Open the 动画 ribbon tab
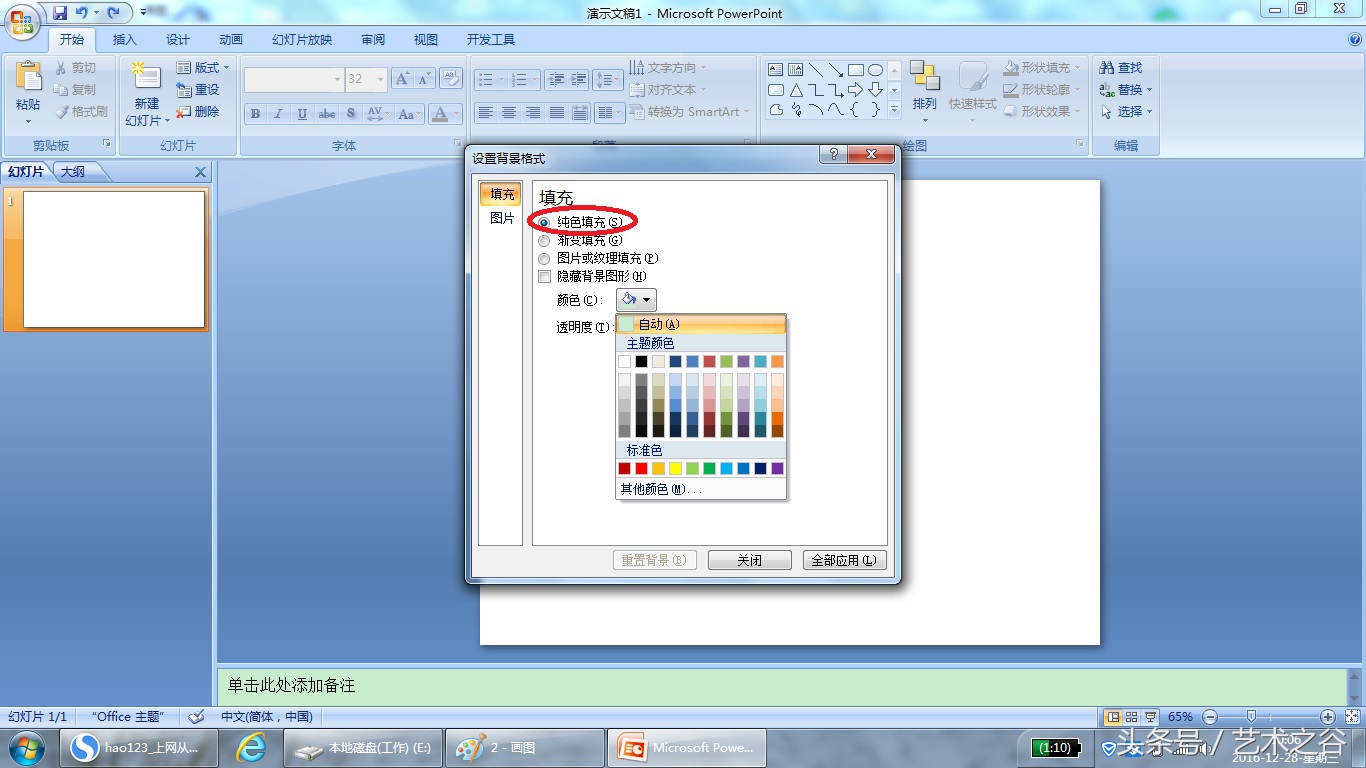 click(231, 40)
